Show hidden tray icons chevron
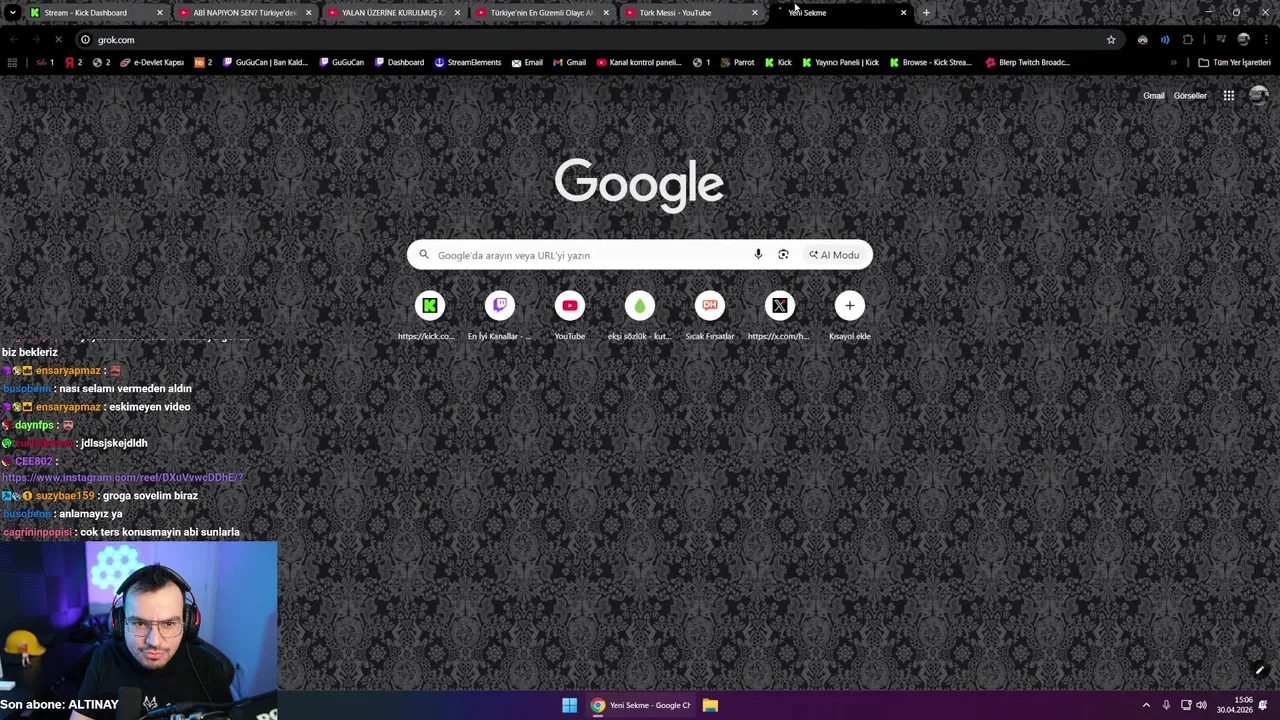The height and width of the screenshot is (720, 1280). [x=1146, y=705]
